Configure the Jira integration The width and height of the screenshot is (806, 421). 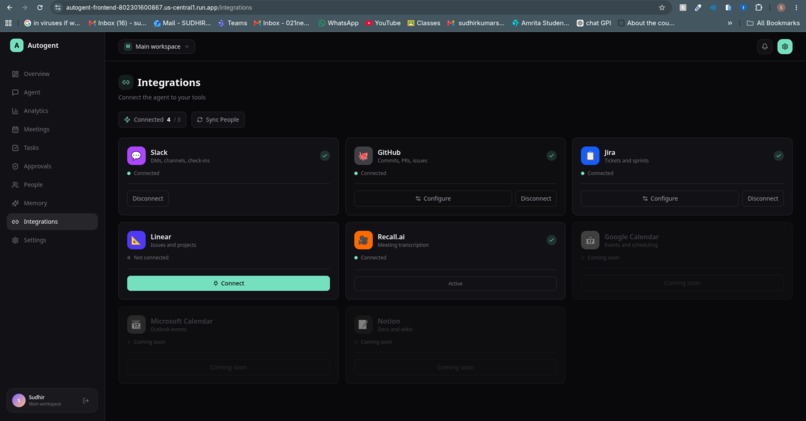[660, 198]
